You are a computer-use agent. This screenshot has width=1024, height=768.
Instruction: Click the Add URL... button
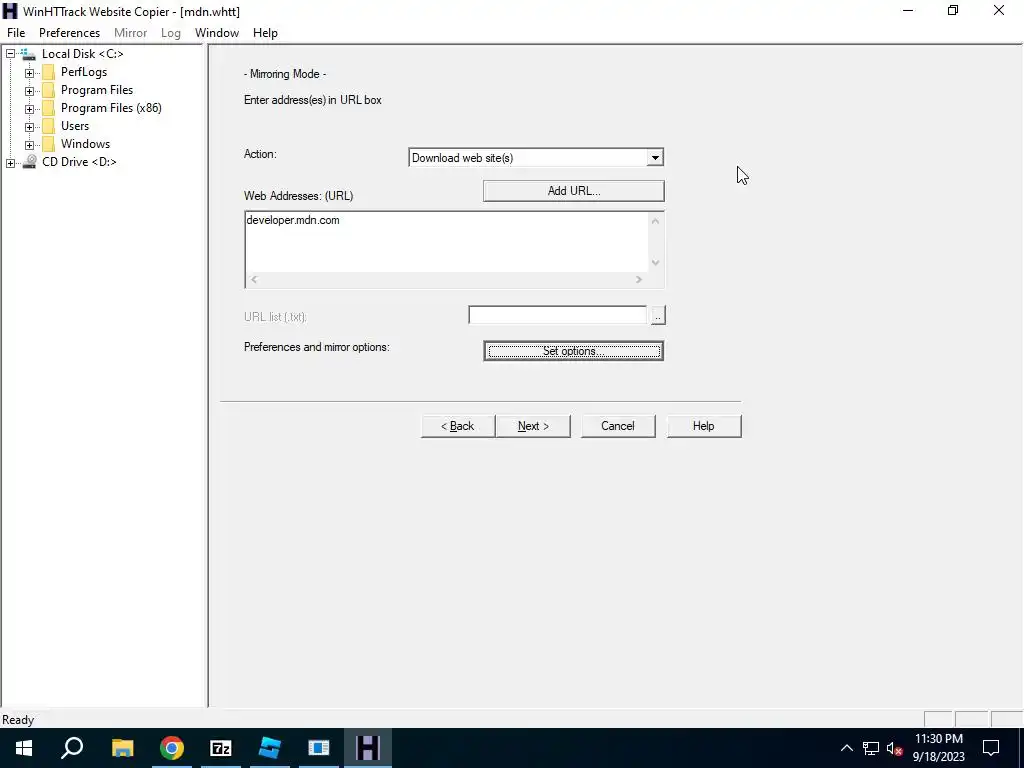pyautogui.click(x=573, y=191)
